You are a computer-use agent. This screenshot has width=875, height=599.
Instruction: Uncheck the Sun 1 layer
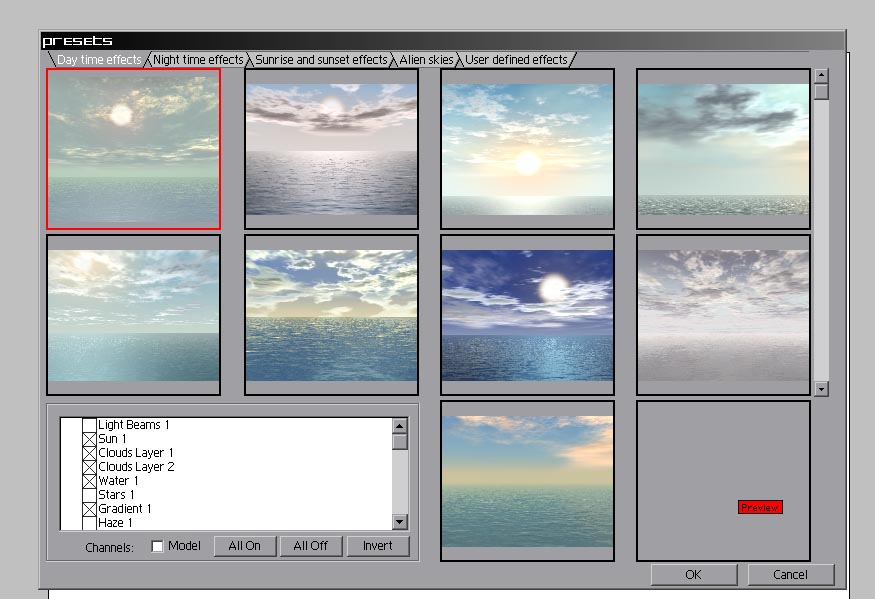pos(89,439)
